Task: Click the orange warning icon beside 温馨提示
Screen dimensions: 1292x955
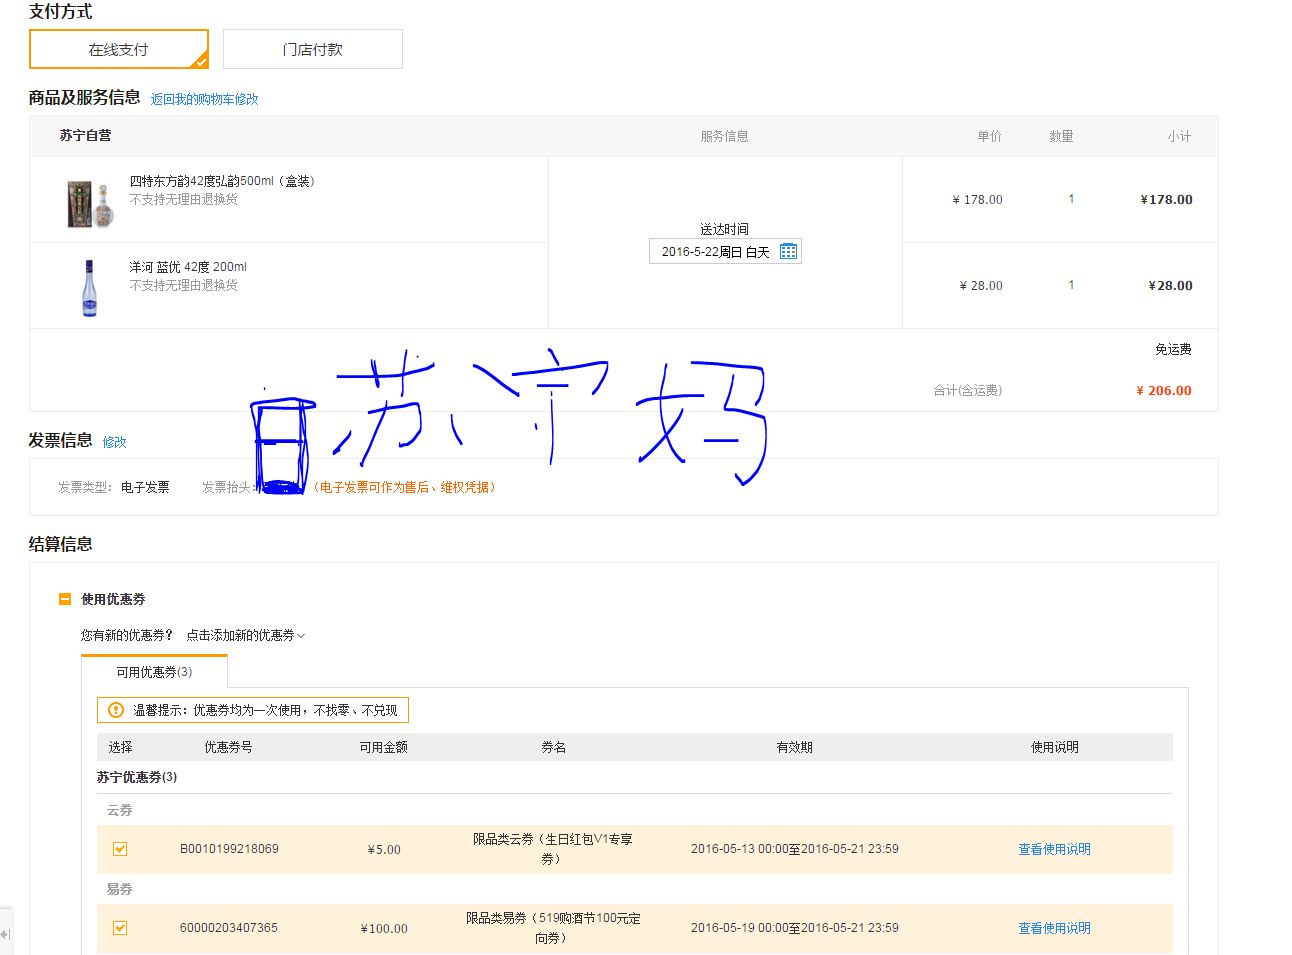Action: 116,710
